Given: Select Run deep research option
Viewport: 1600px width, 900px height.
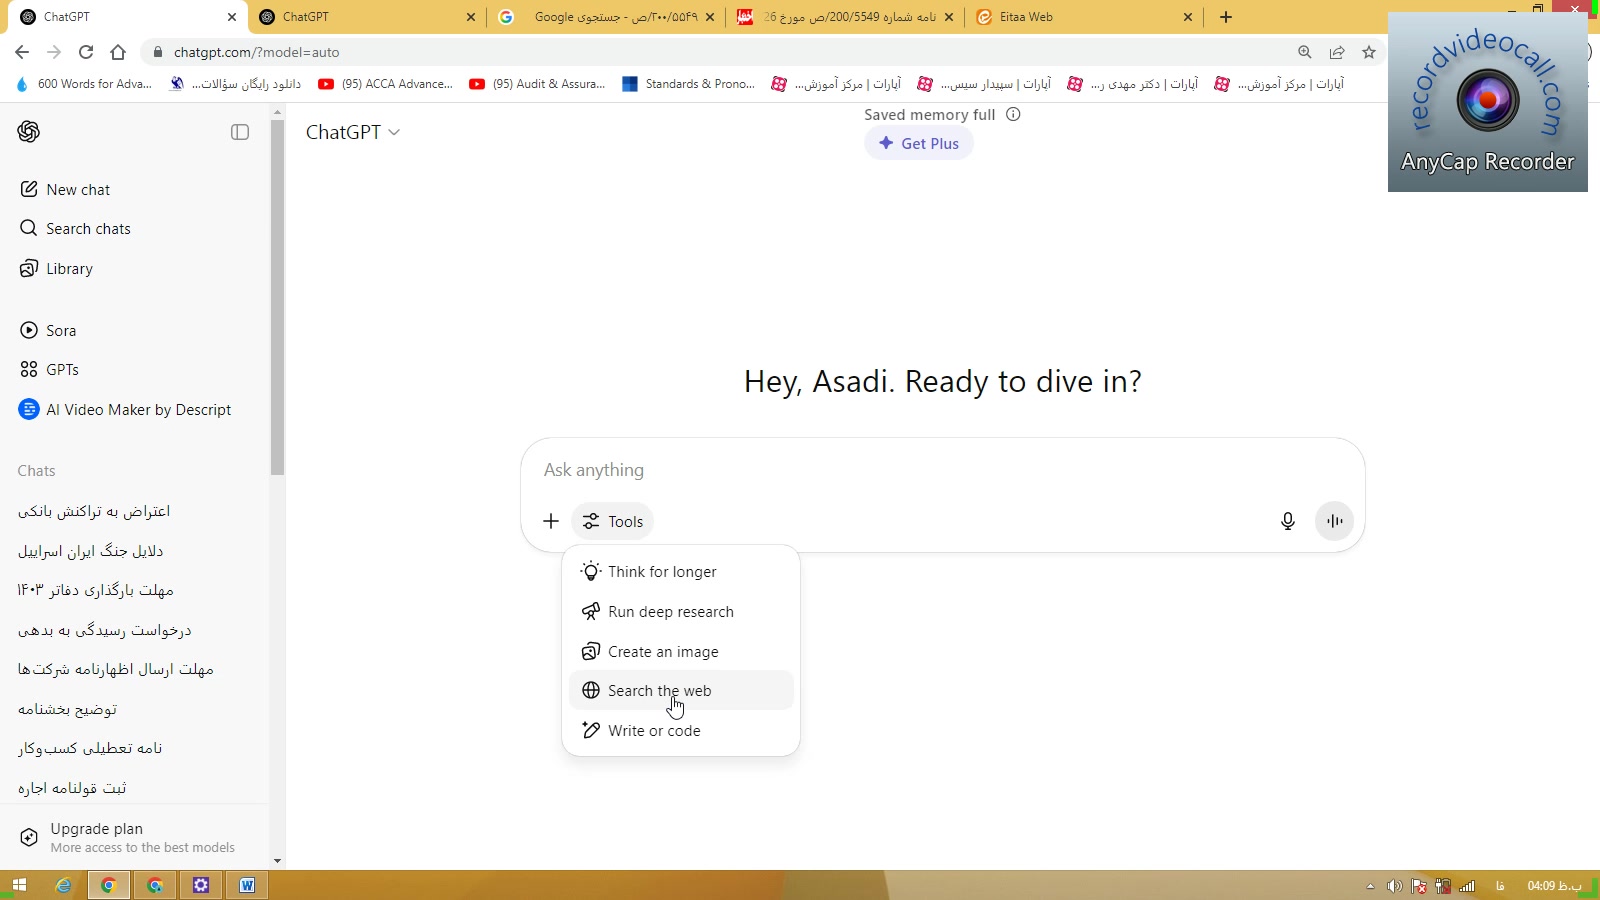Looking at the screenshot, I should (681, 612).
